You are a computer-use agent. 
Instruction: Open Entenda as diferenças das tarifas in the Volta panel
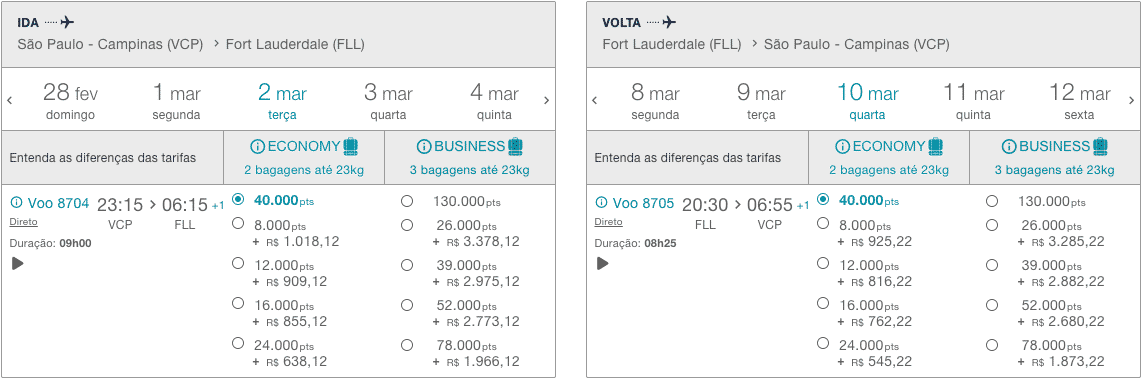[687, 158]
